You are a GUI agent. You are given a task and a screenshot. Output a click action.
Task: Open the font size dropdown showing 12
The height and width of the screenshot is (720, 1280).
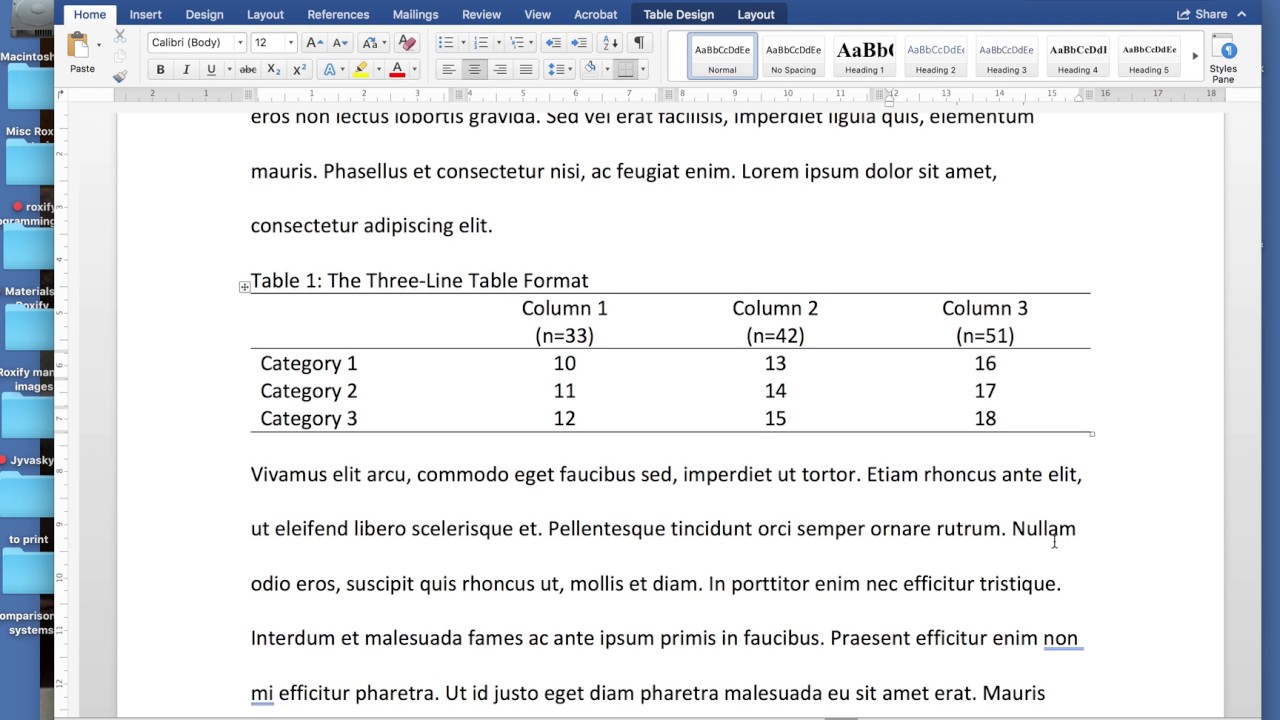coord(291,43)
